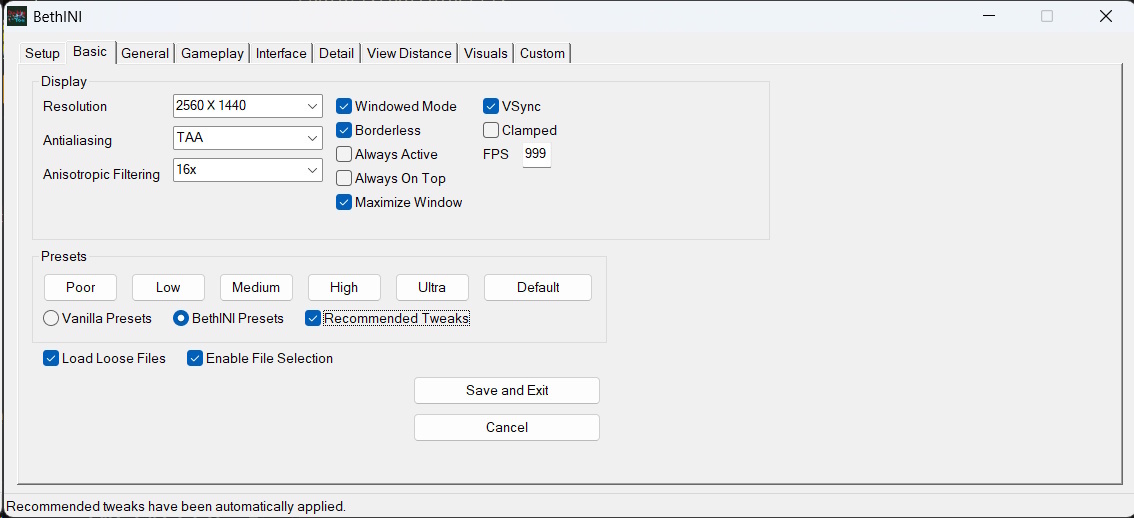This screenshot has width=1134, height=518.
Task: Turn off the VSync checkbox
Action: coord(491,106)
